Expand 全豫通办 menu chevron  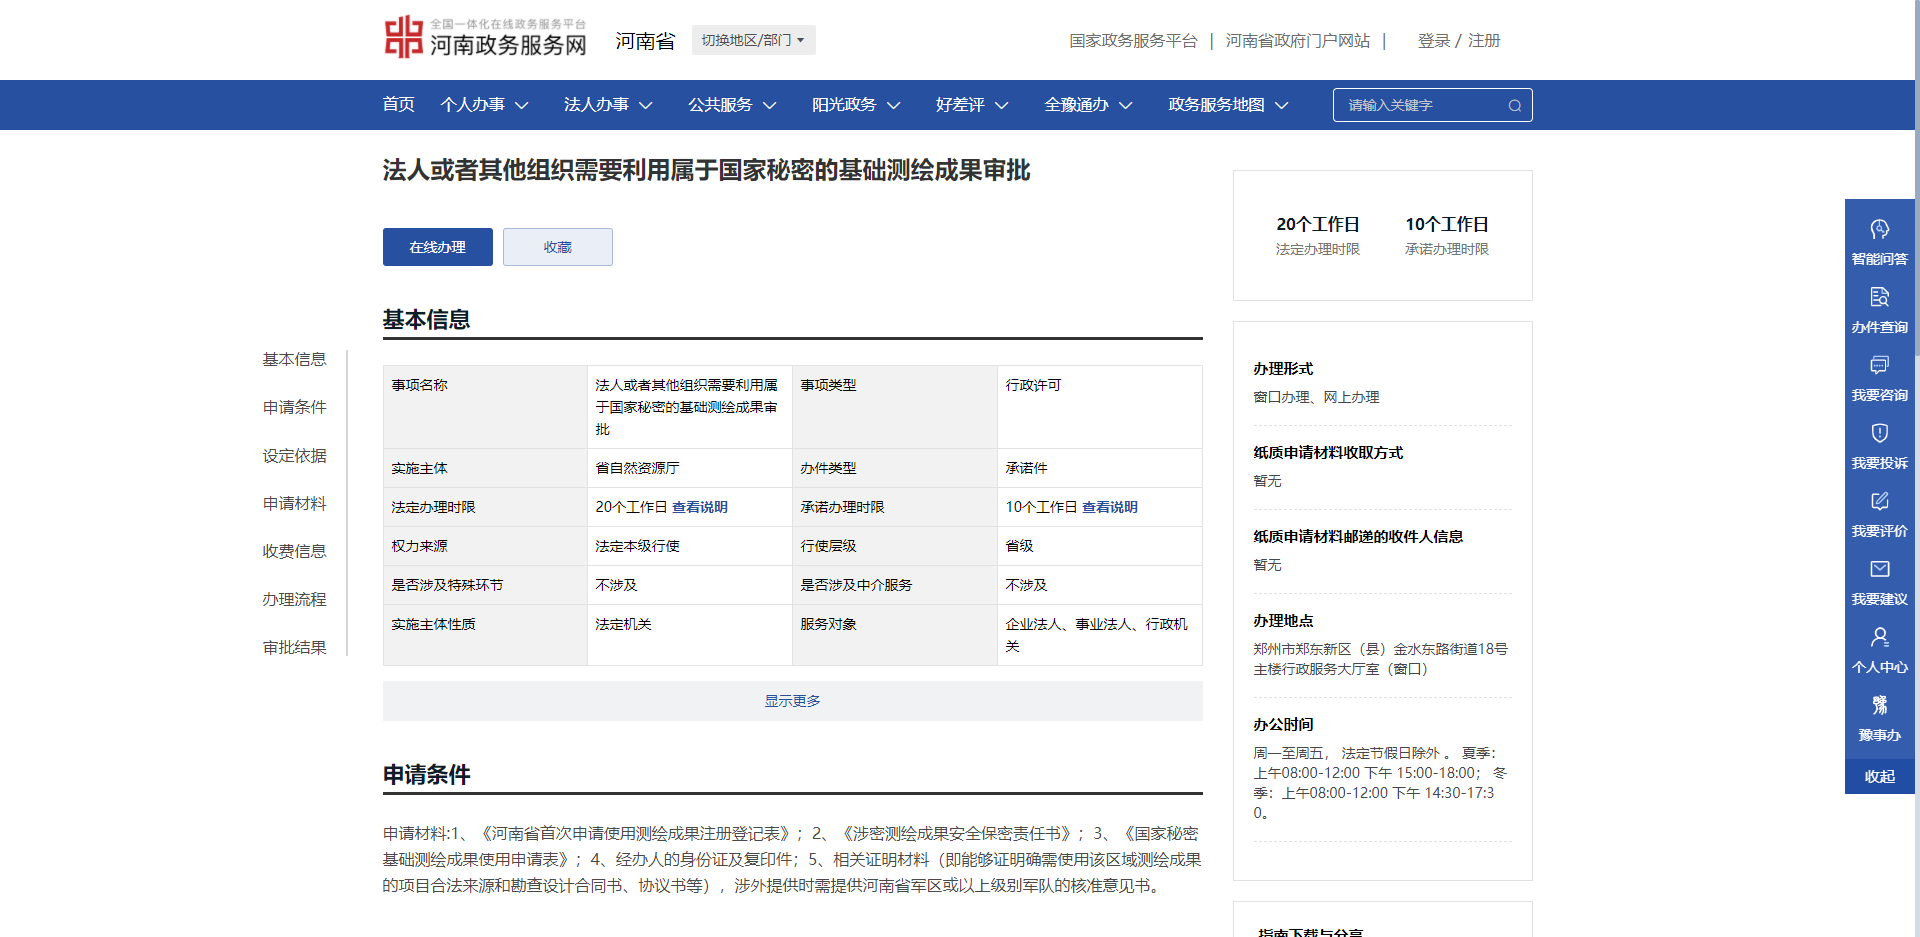click(x=1126, y=105)
